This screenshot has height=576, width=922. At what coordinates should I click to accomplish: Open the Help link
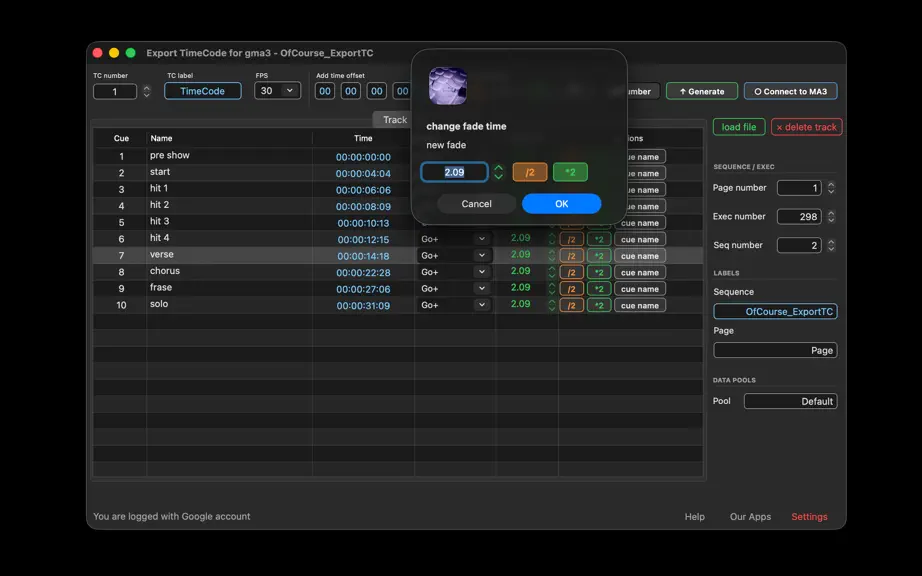[694, 517]
